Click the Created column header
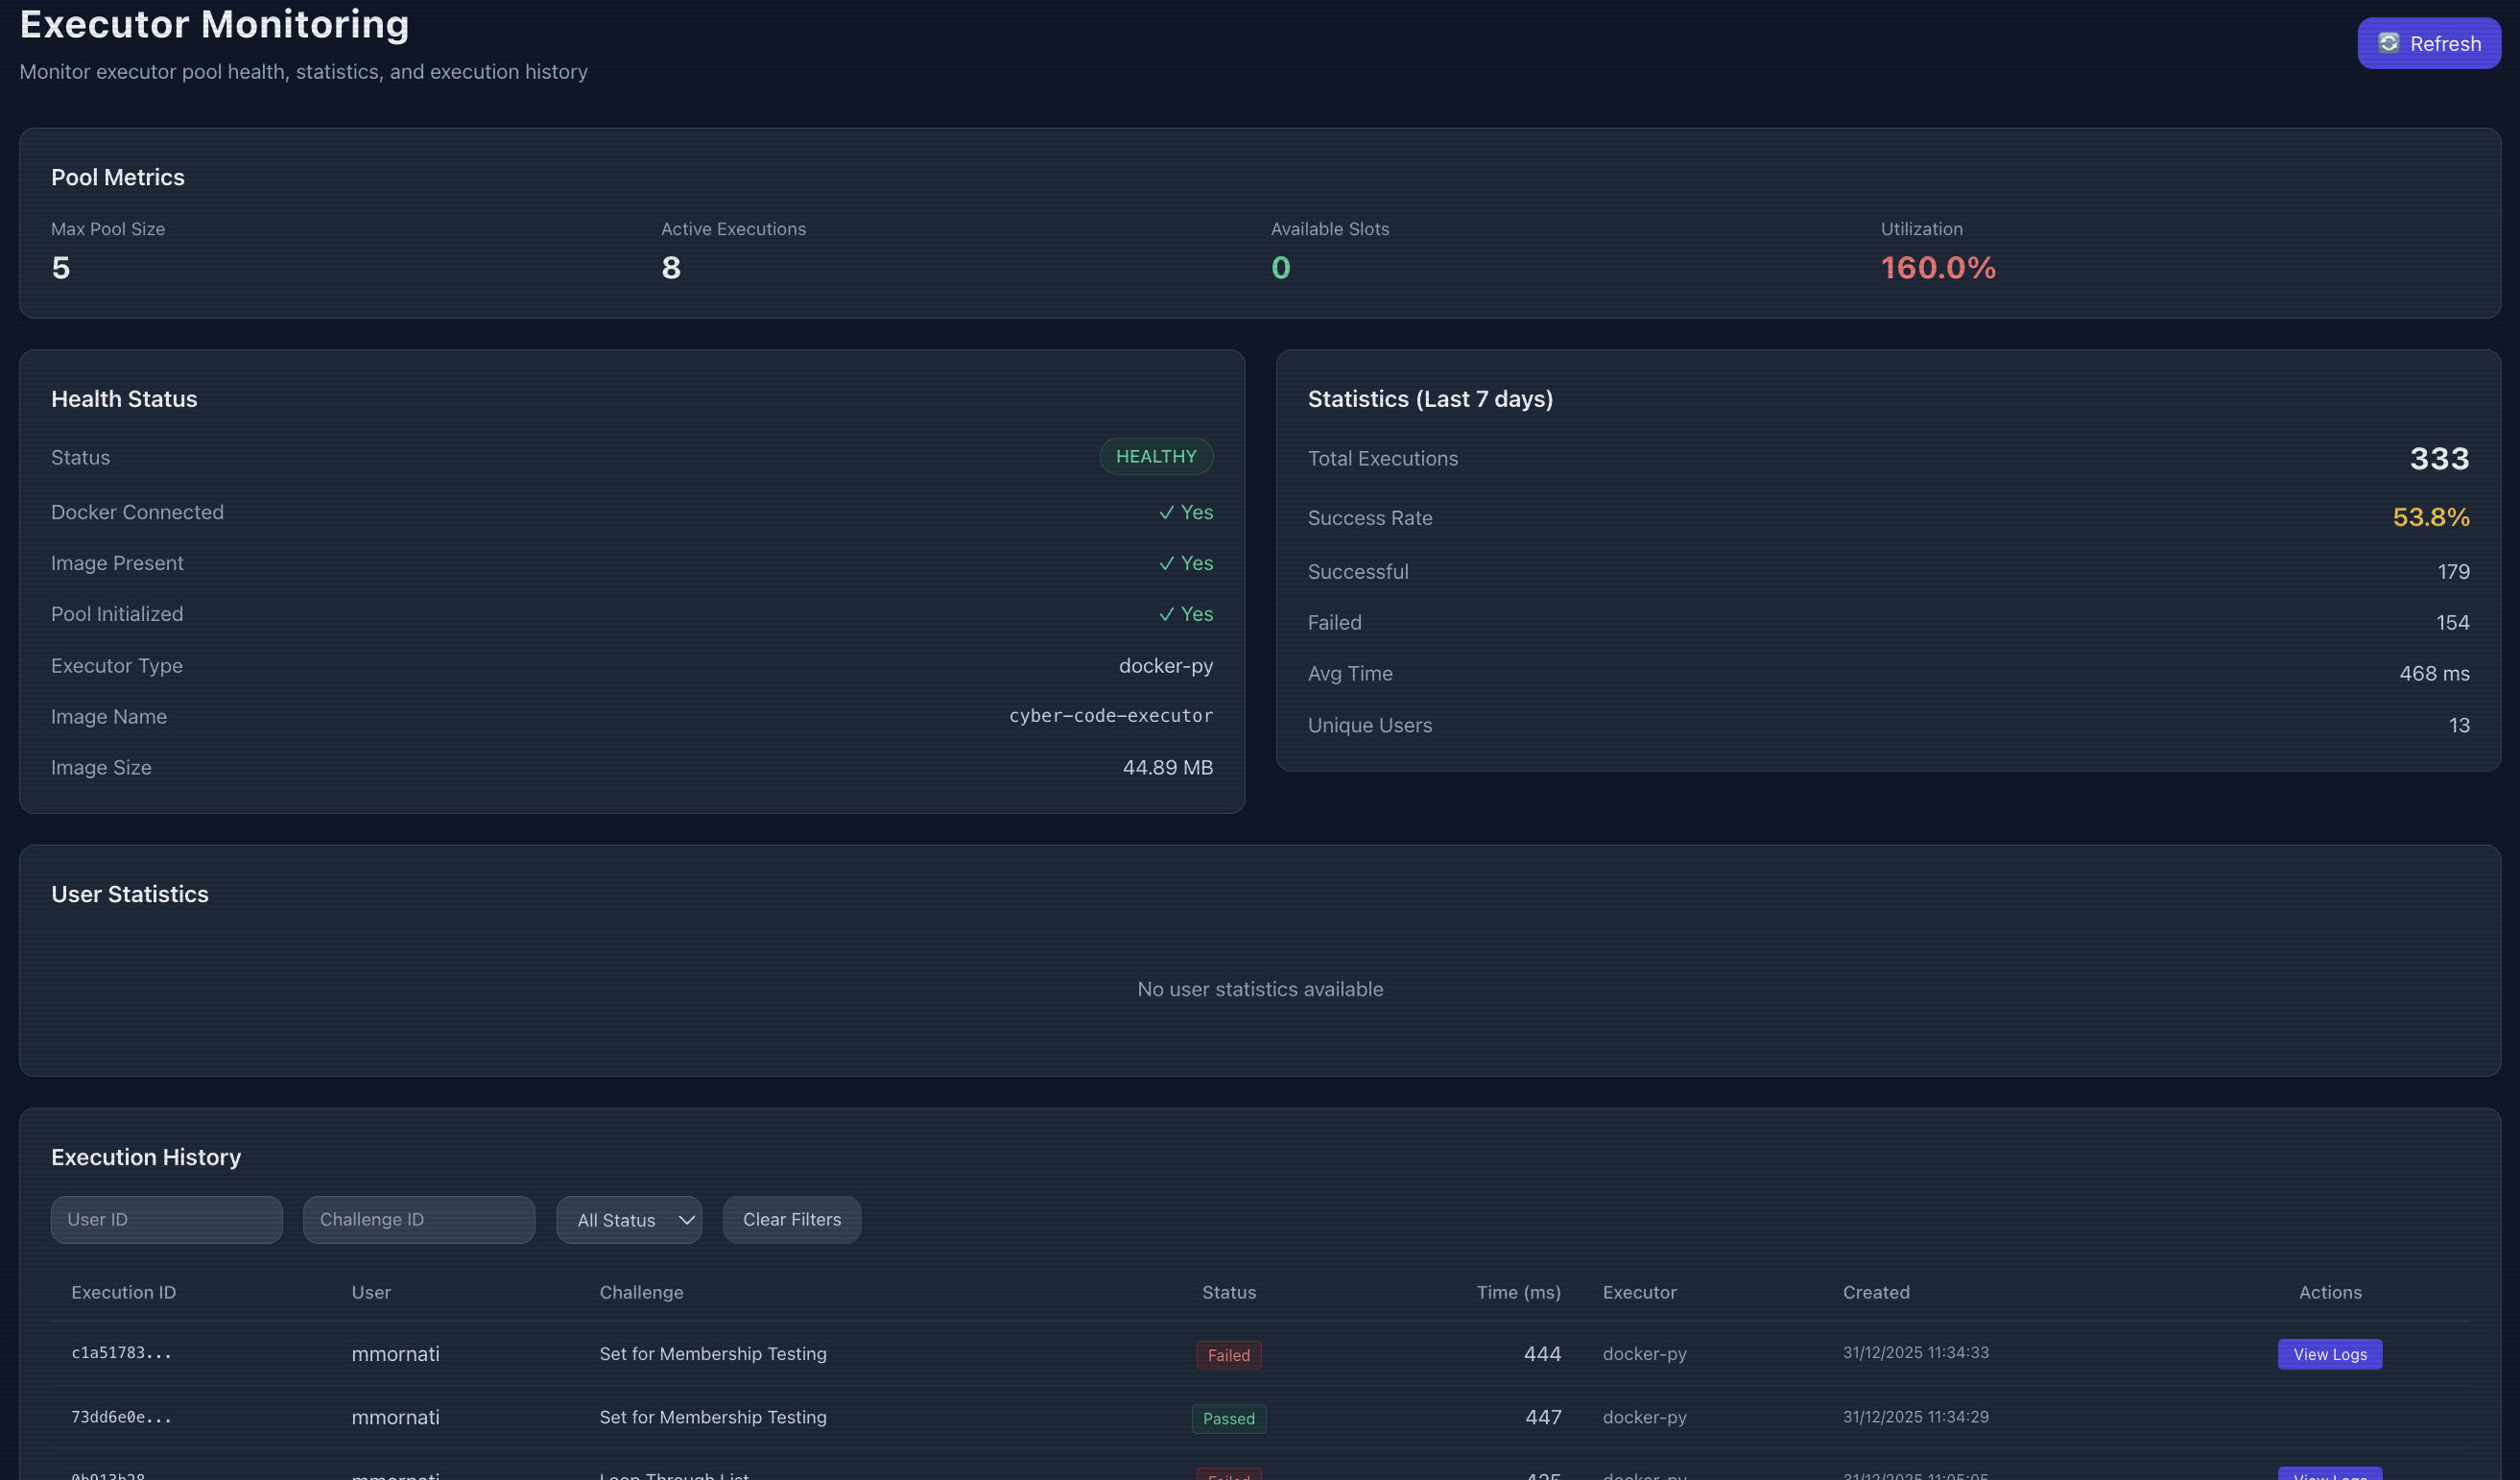Viewport: 2520px width, 1480px height. click(x=1876, y=1291)
